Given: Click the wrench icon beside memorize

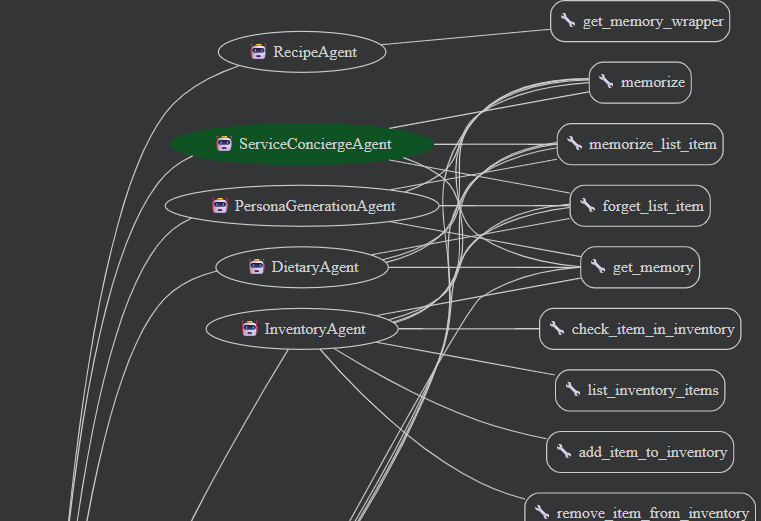Looking at the screenshot, I should [x=606, y=81].
